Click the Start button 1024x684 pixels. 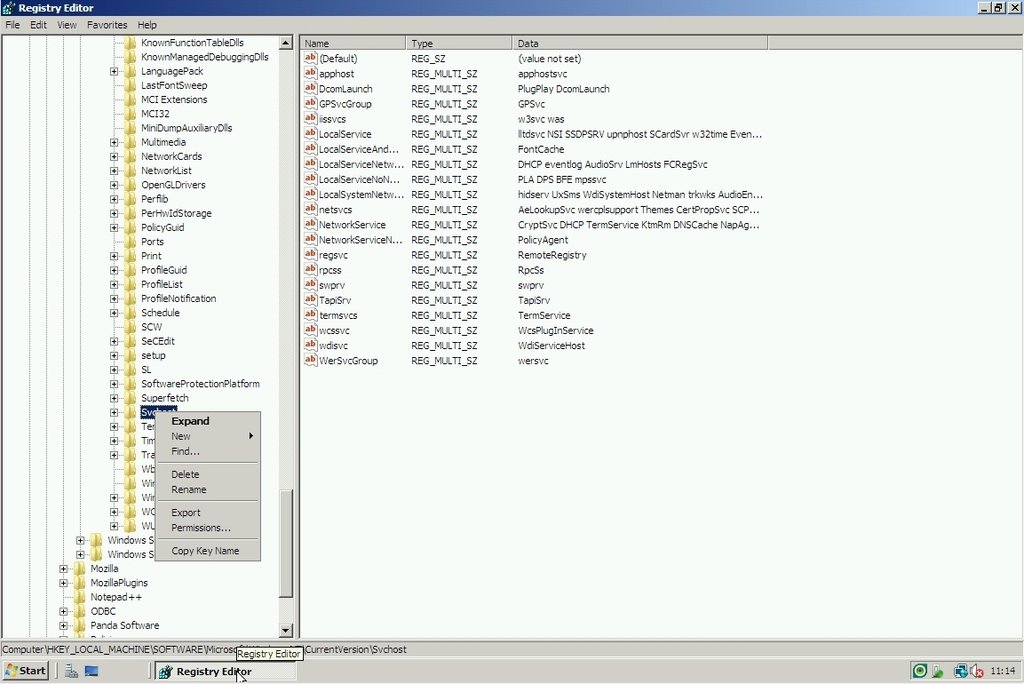[x=26, y=671]
